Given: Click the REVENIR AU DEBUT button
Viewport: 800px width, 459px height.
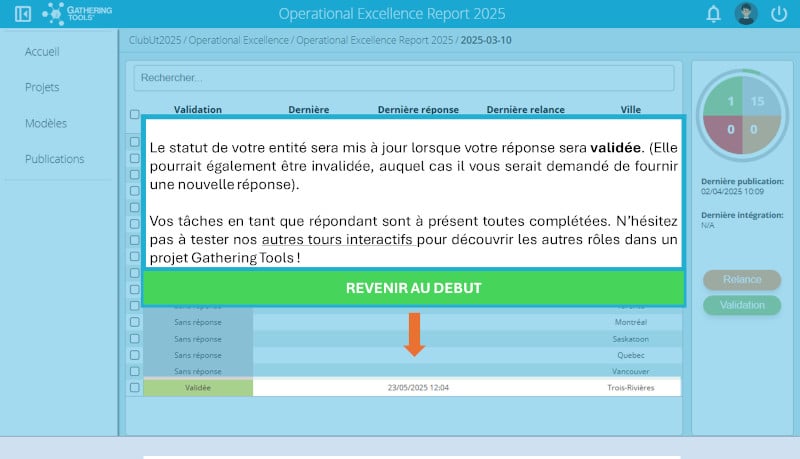Looking at the screenshot, I should tap(413, 288).
